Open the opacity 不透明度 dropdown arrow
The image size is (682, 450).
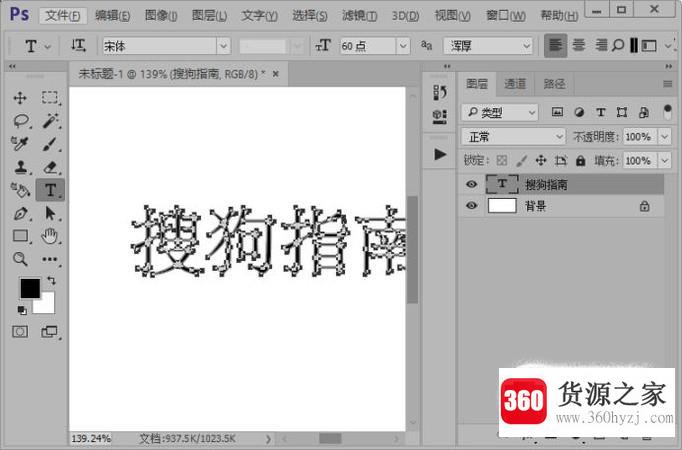coord(665,137)
